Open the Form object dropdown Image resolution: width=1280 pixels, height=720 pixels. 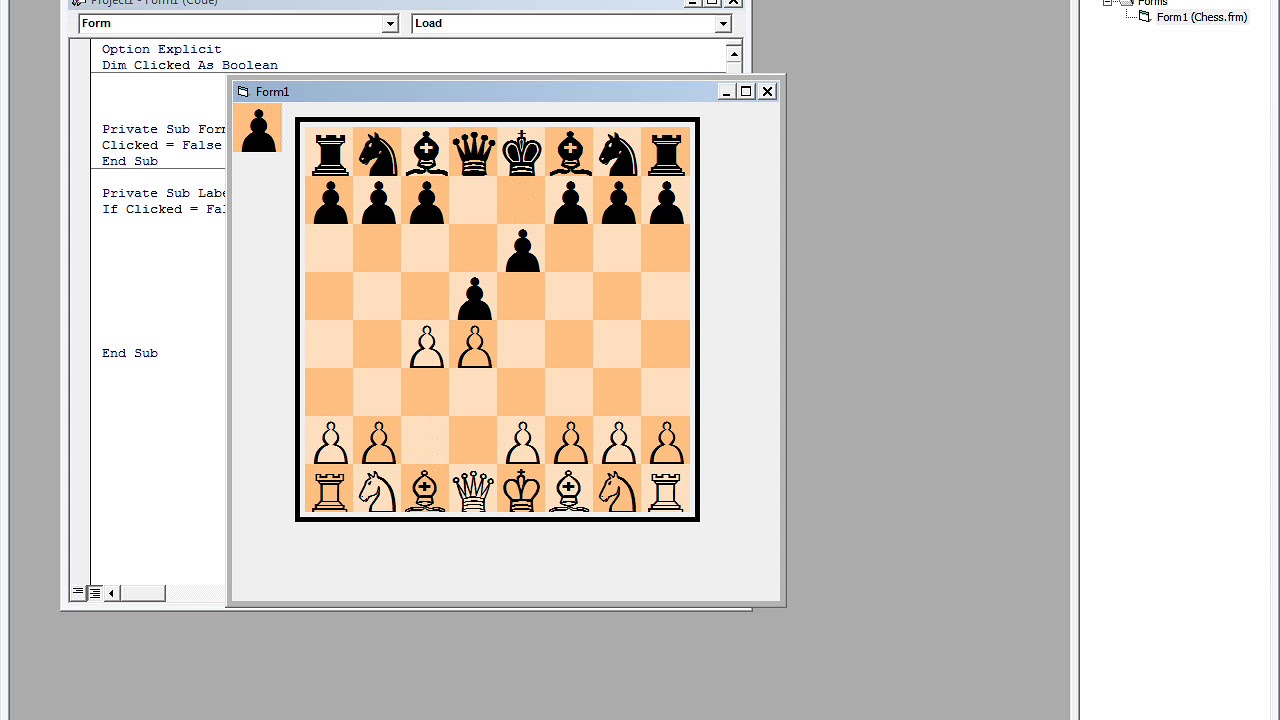pos(390,24)
